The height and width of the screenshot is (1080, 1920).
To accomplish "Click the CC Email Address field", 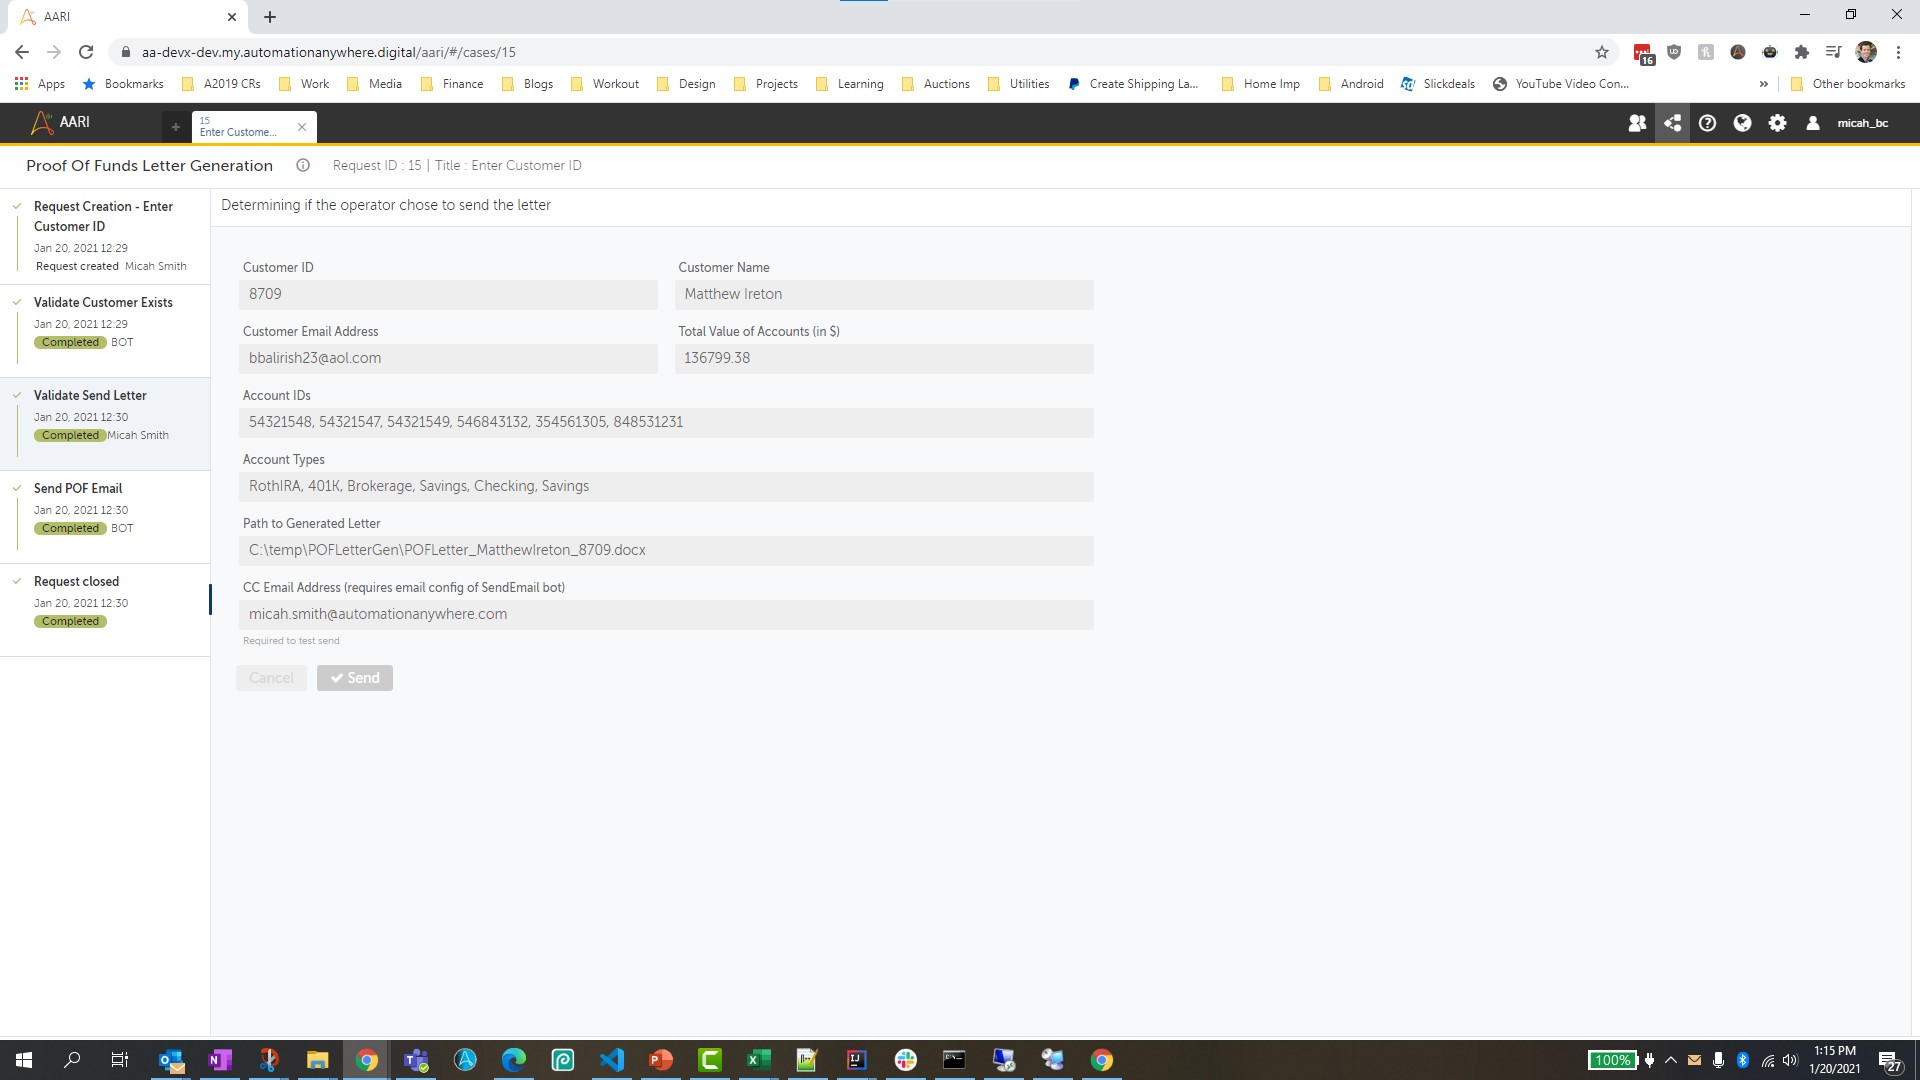I will coord(666,614).
